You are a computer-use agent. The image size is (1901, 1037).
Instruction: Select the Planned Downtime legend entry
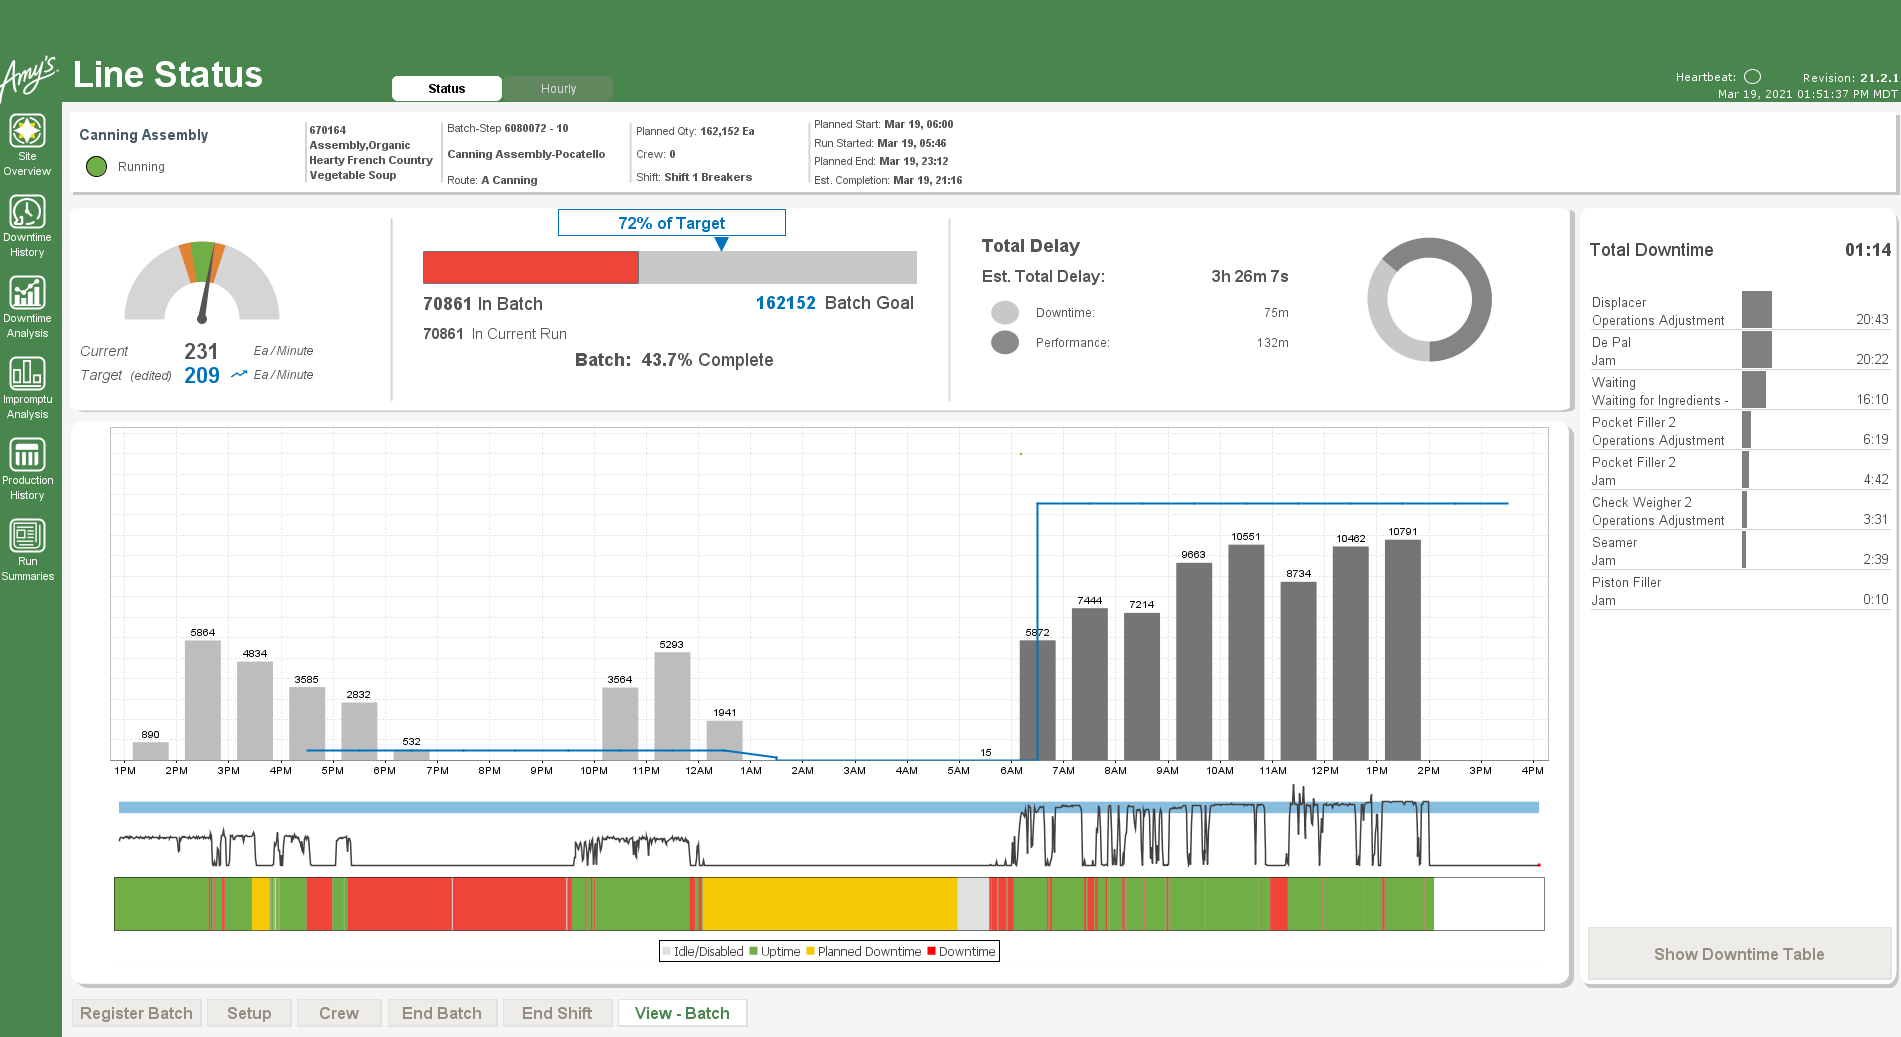point(863,951)
